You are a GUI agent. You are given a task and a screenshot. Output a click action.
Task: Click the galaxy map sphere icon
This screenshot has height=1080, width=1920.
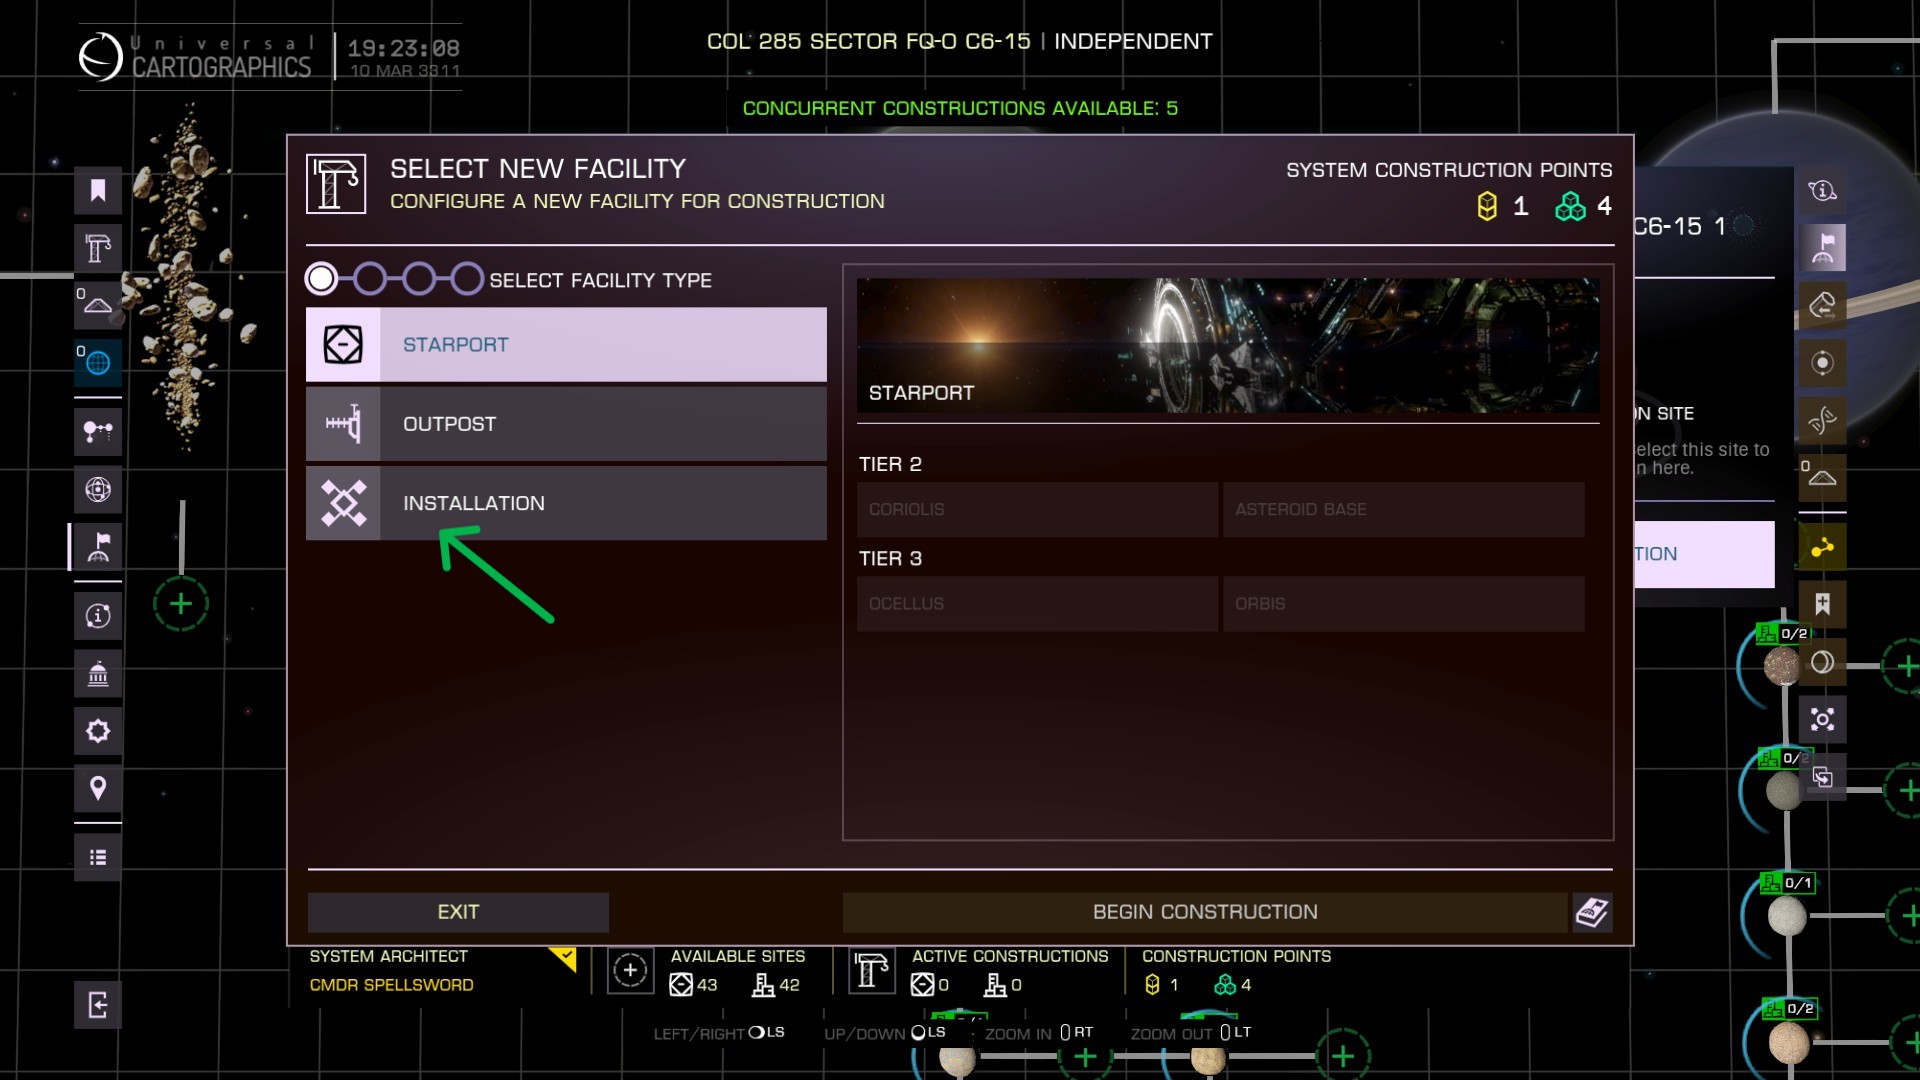98,489
